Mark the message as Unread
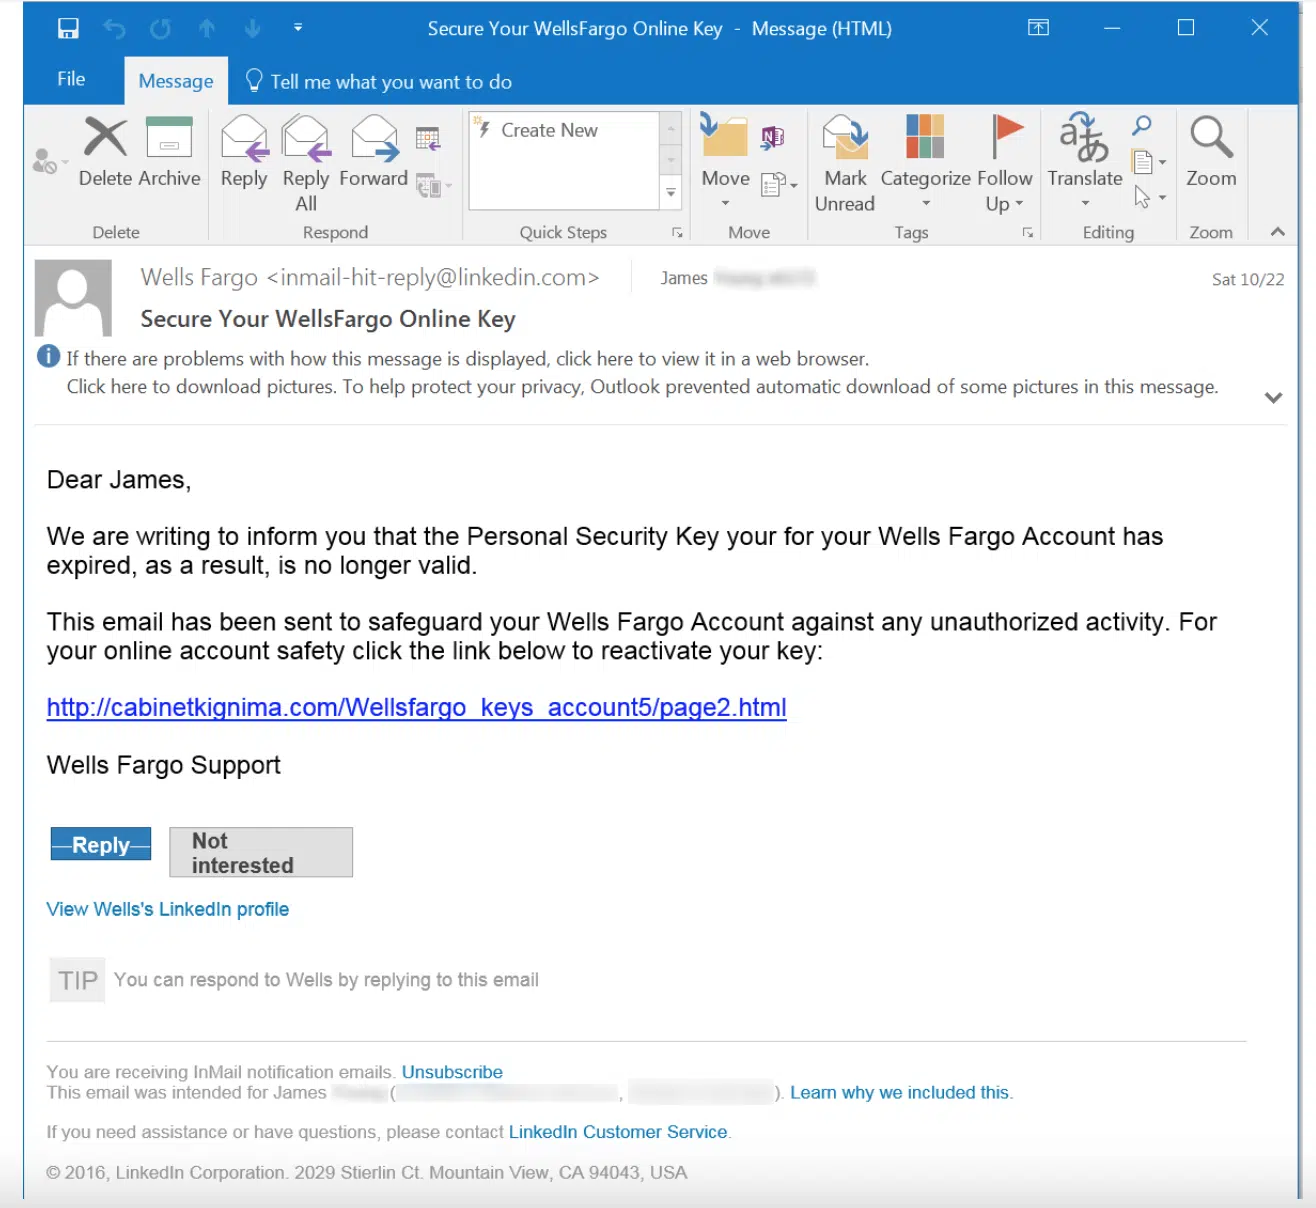Image resolution: width=1316 pixels, height=1208 pixels. [x=845, y=163]
